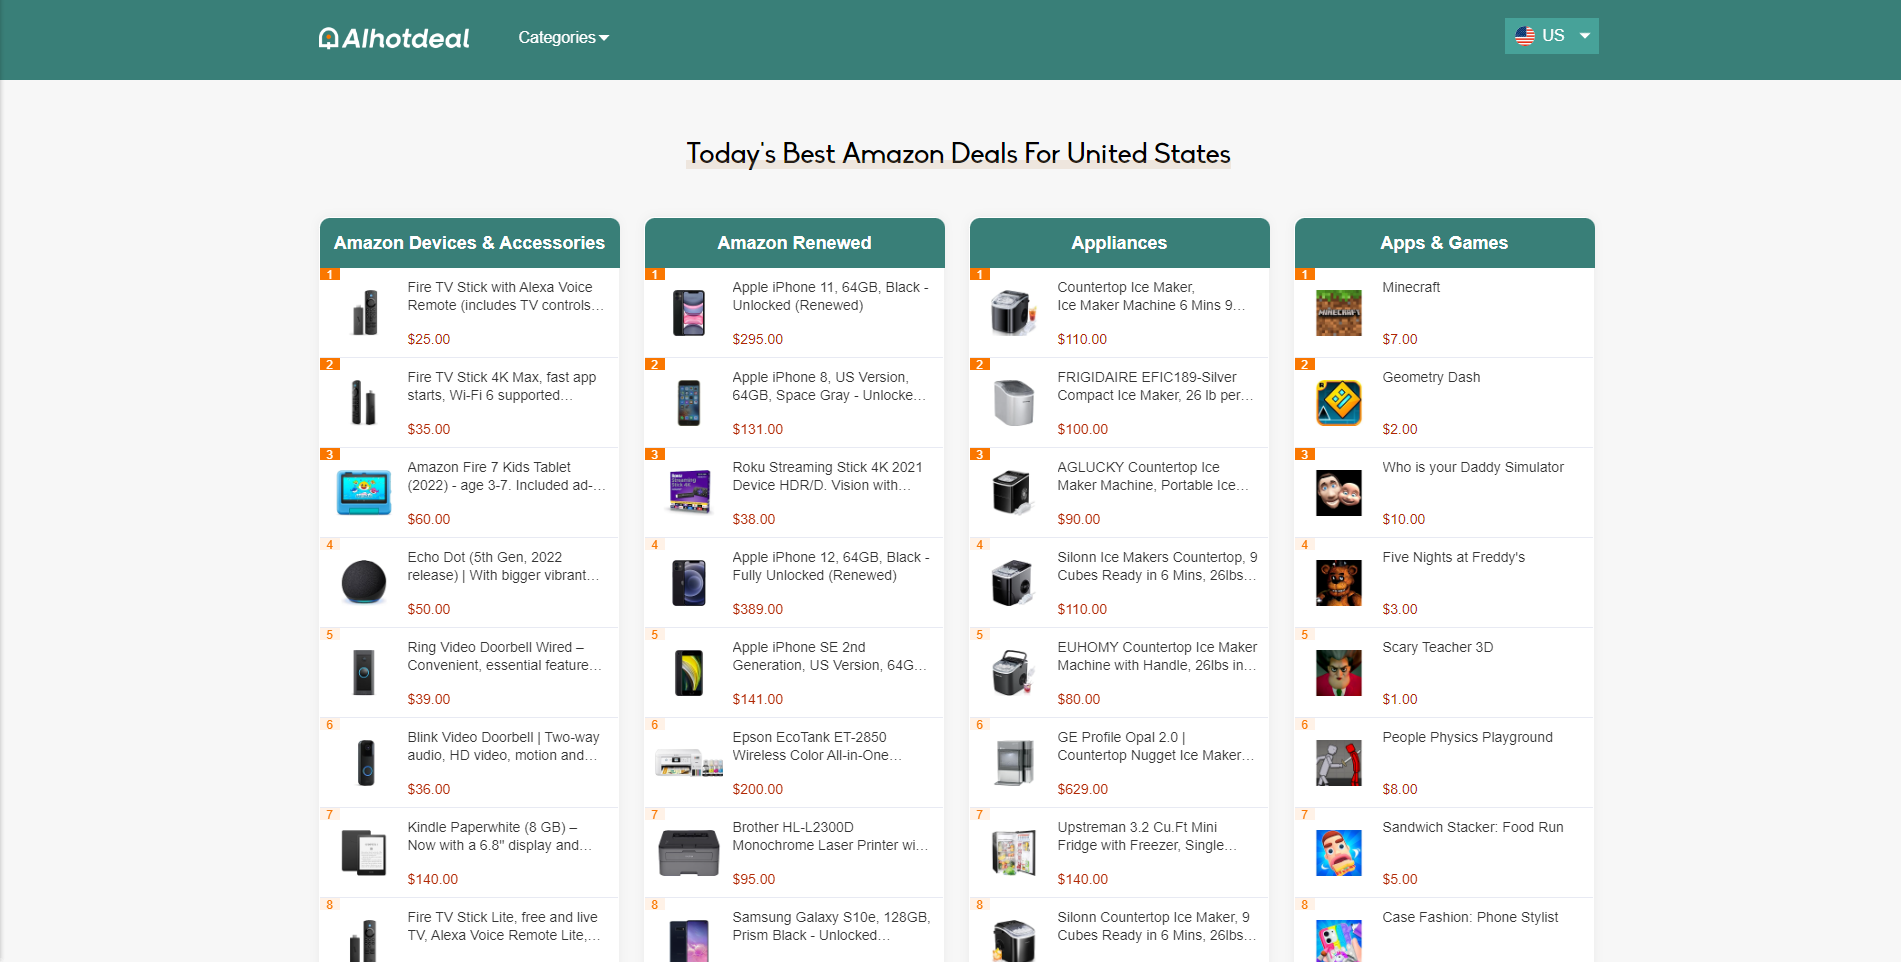Image resolution: width=1901 pixels, height=962 pixels.
Task: Click the Countertop Ice Maker product image
Action: [x=1014, y=313]
